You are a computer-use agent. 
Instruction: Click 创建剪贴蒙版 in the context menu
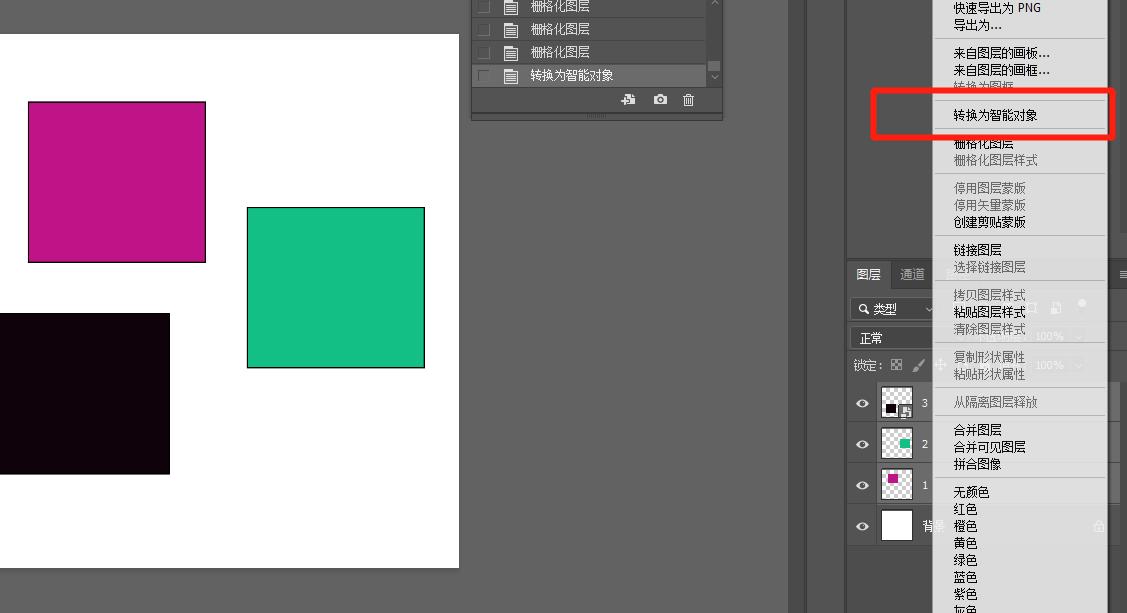click(989, 222)
